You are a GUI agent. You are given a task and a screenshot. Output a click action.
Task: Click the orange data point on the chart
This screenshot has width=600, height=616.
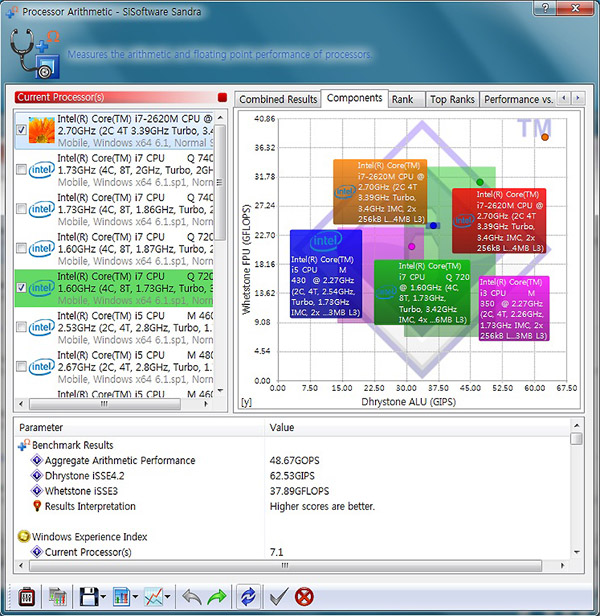pyautogui.click(x=545, y=137)
